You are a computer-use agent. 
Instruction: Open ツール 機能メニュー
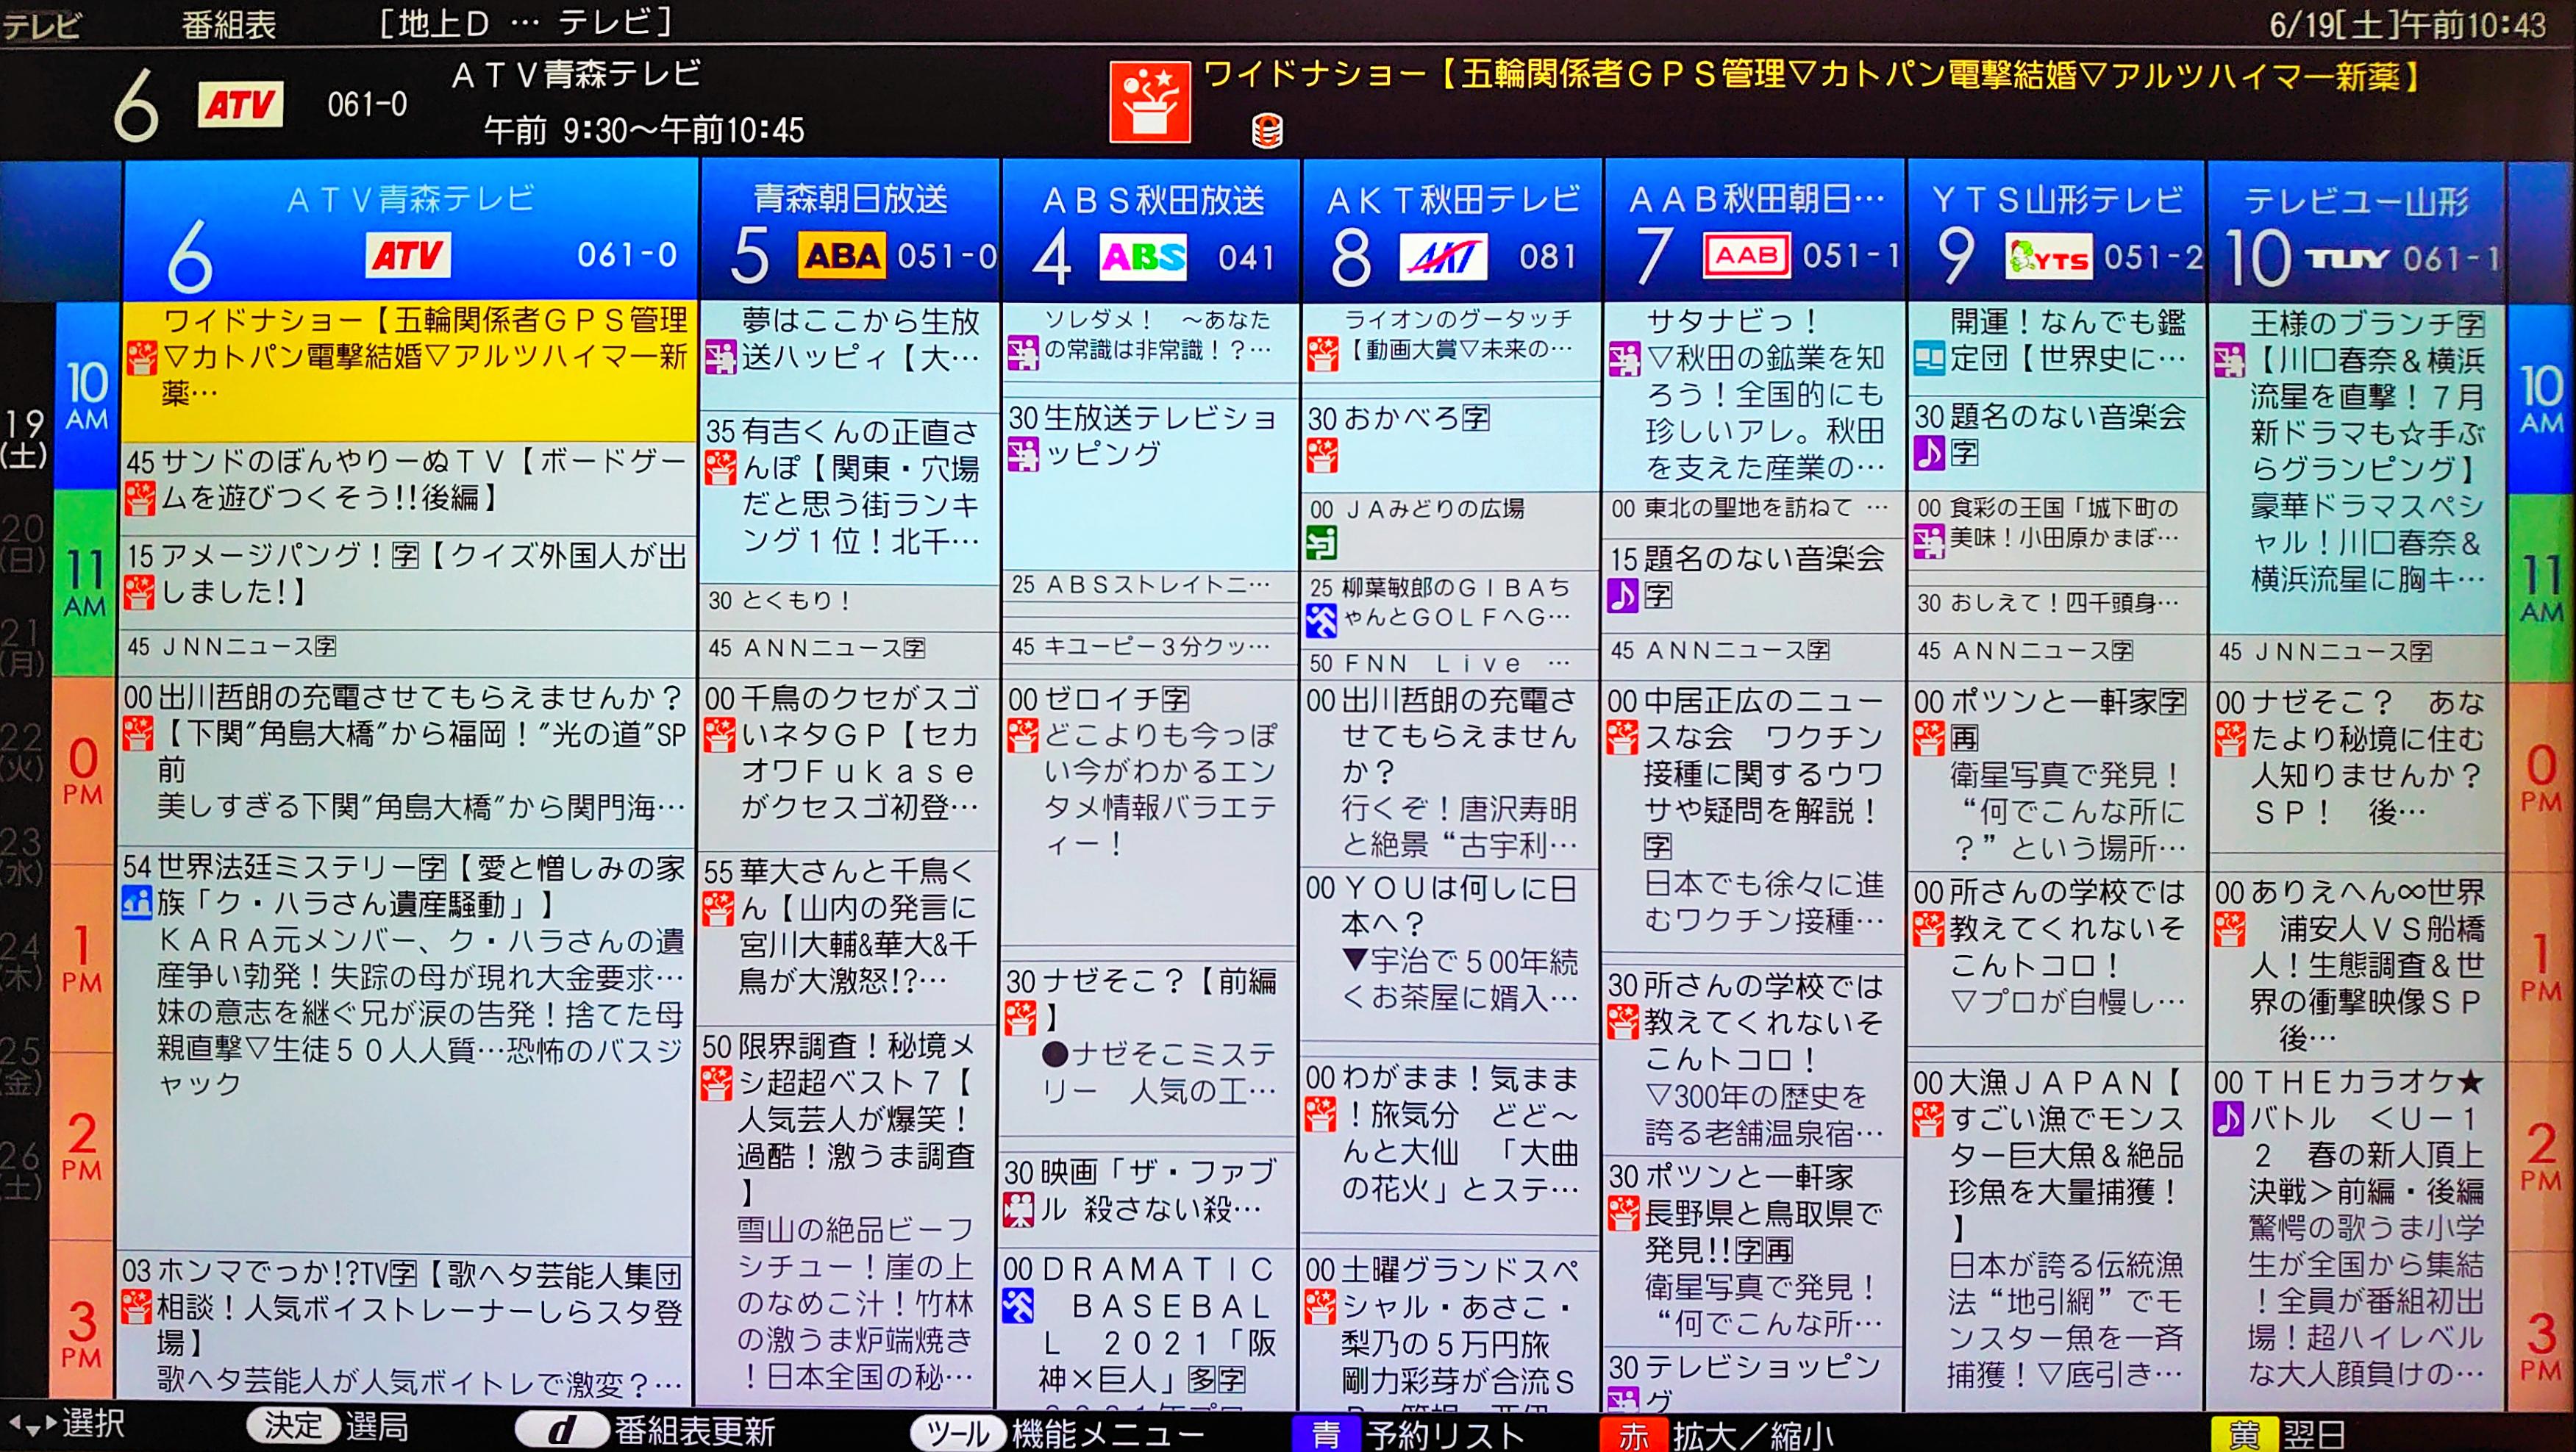coord(1057,1433)
